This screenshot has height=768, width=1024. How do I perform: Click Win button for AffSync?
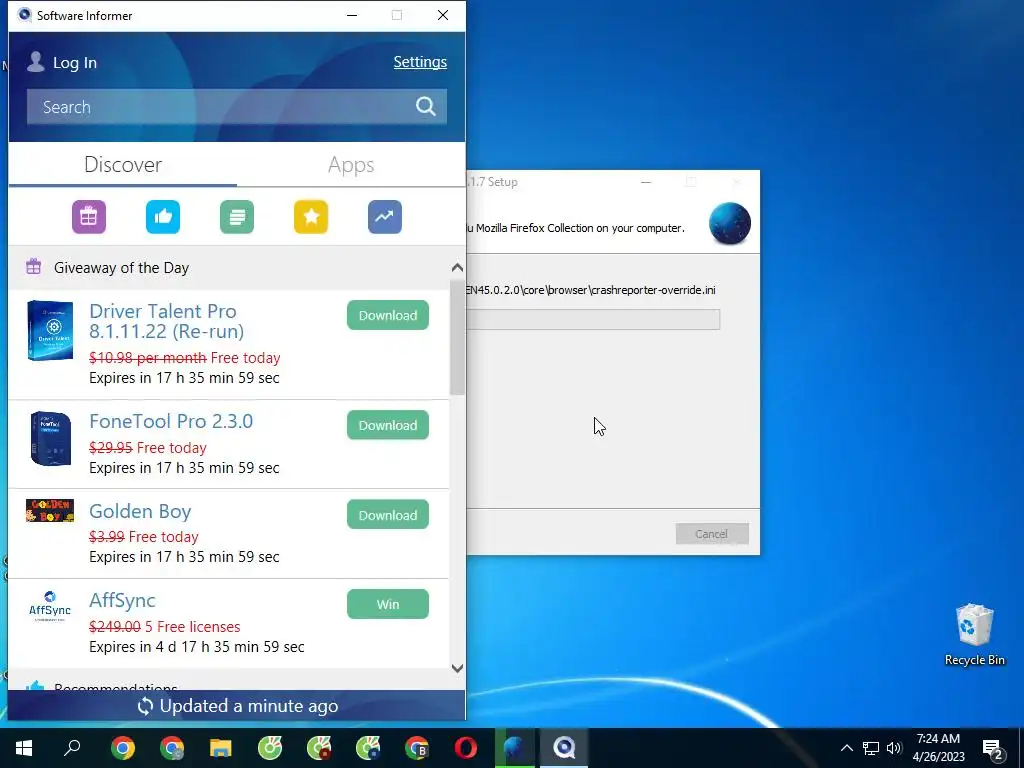click(x=388, y=605)
